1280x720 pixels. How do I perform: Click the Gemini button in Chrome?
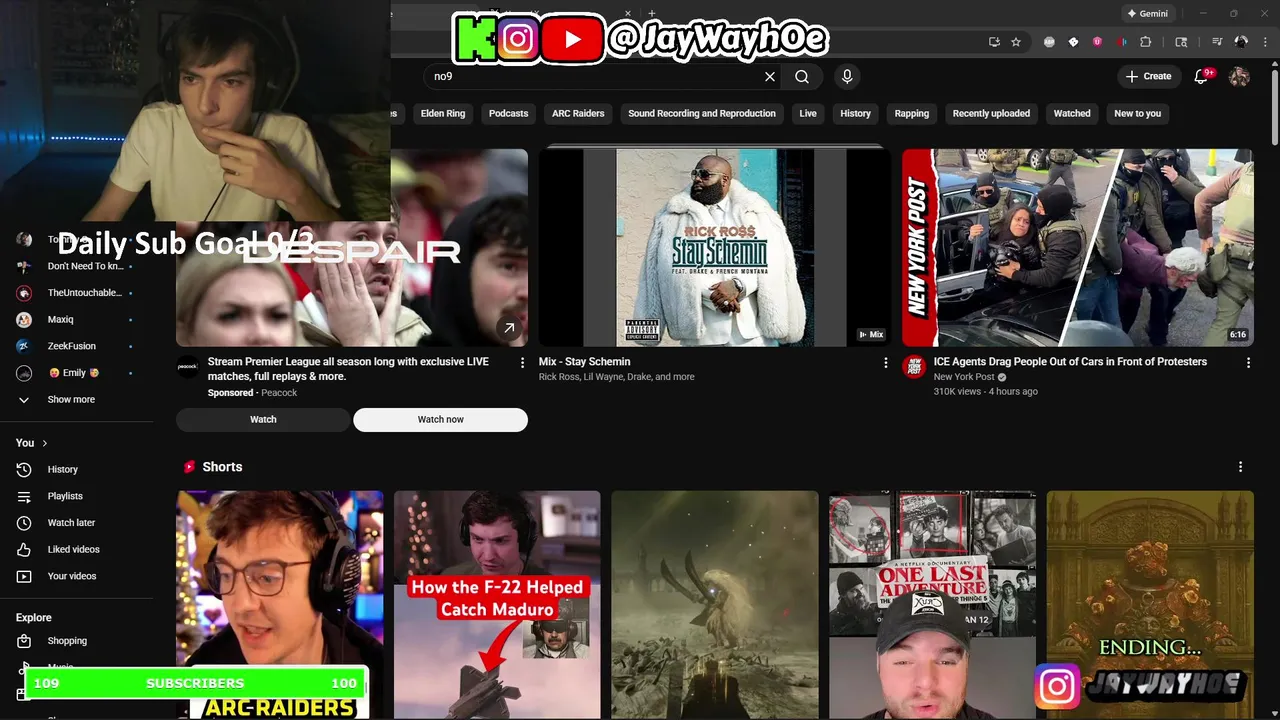click(1147, 14)
